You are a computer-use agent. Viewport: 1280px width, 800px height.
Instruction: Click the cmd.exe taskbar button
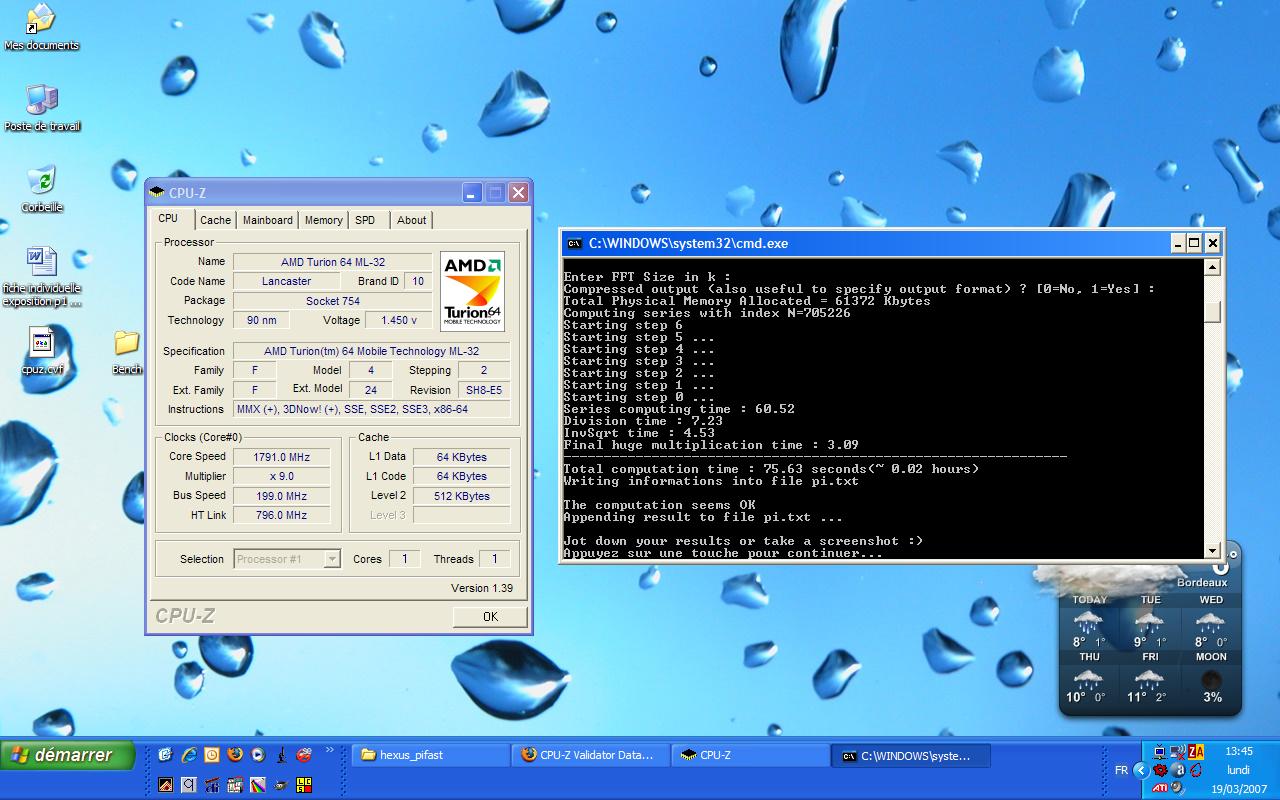[910, 755]
